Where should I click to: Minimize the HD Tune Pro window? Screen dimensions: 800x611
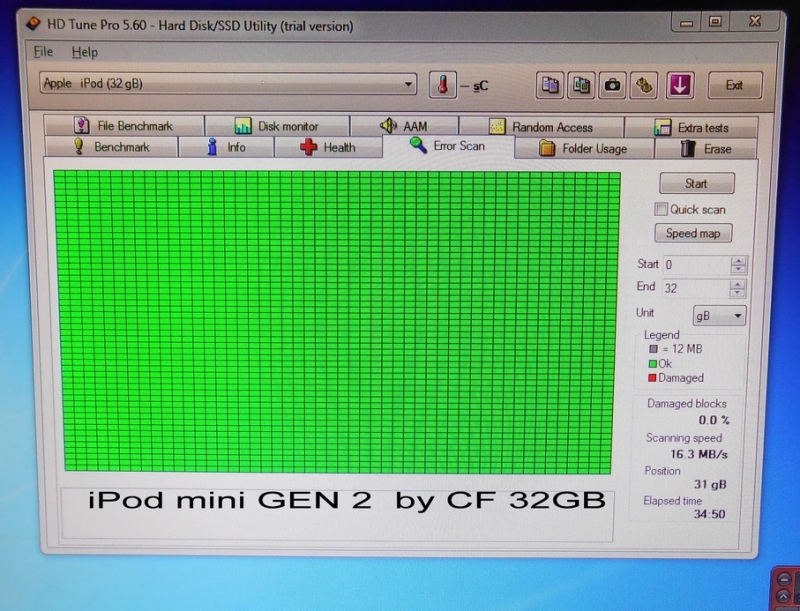tap(686, 23)
